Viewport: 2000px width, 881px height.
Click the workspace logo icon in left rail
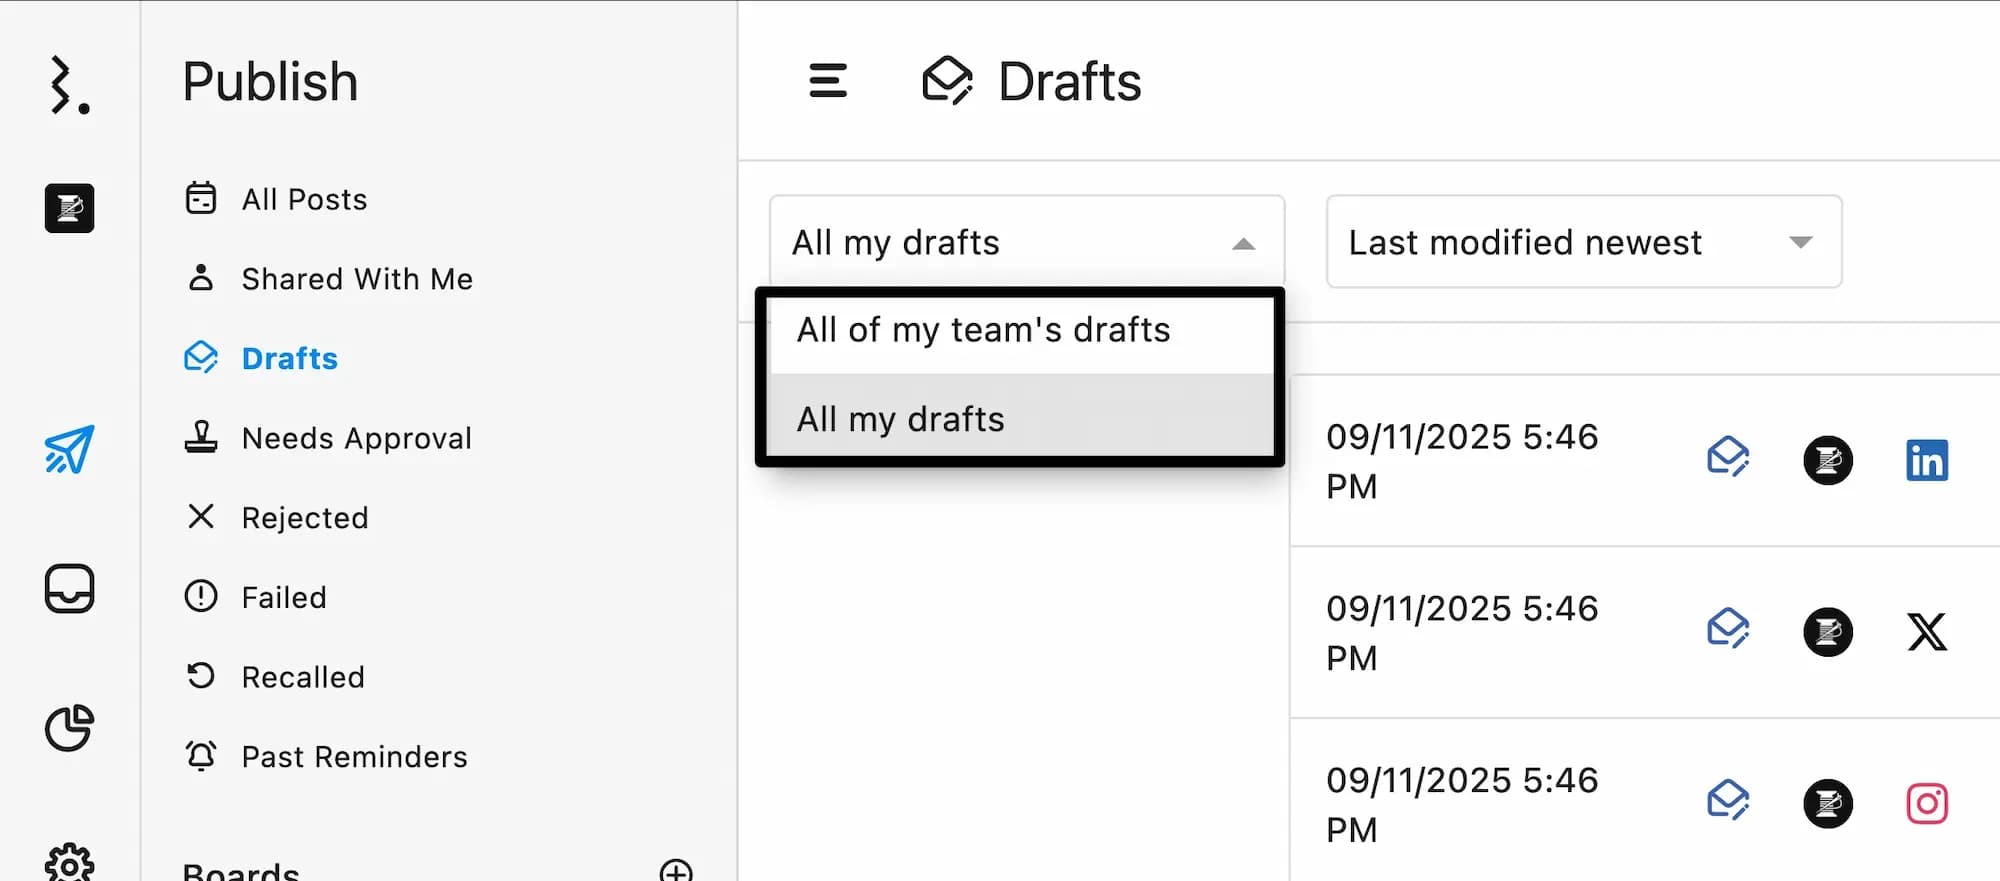pyautogui.click(x=69, y=208)
